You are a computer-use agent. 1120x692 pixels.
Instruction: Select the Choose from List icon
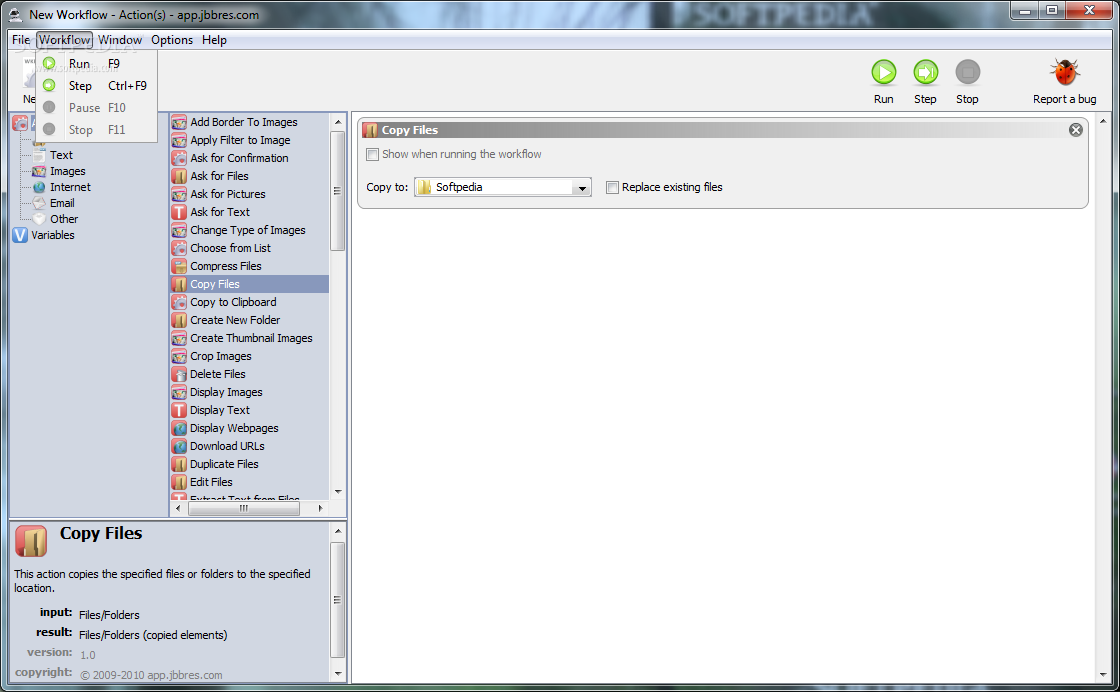(x=179, y=248)
